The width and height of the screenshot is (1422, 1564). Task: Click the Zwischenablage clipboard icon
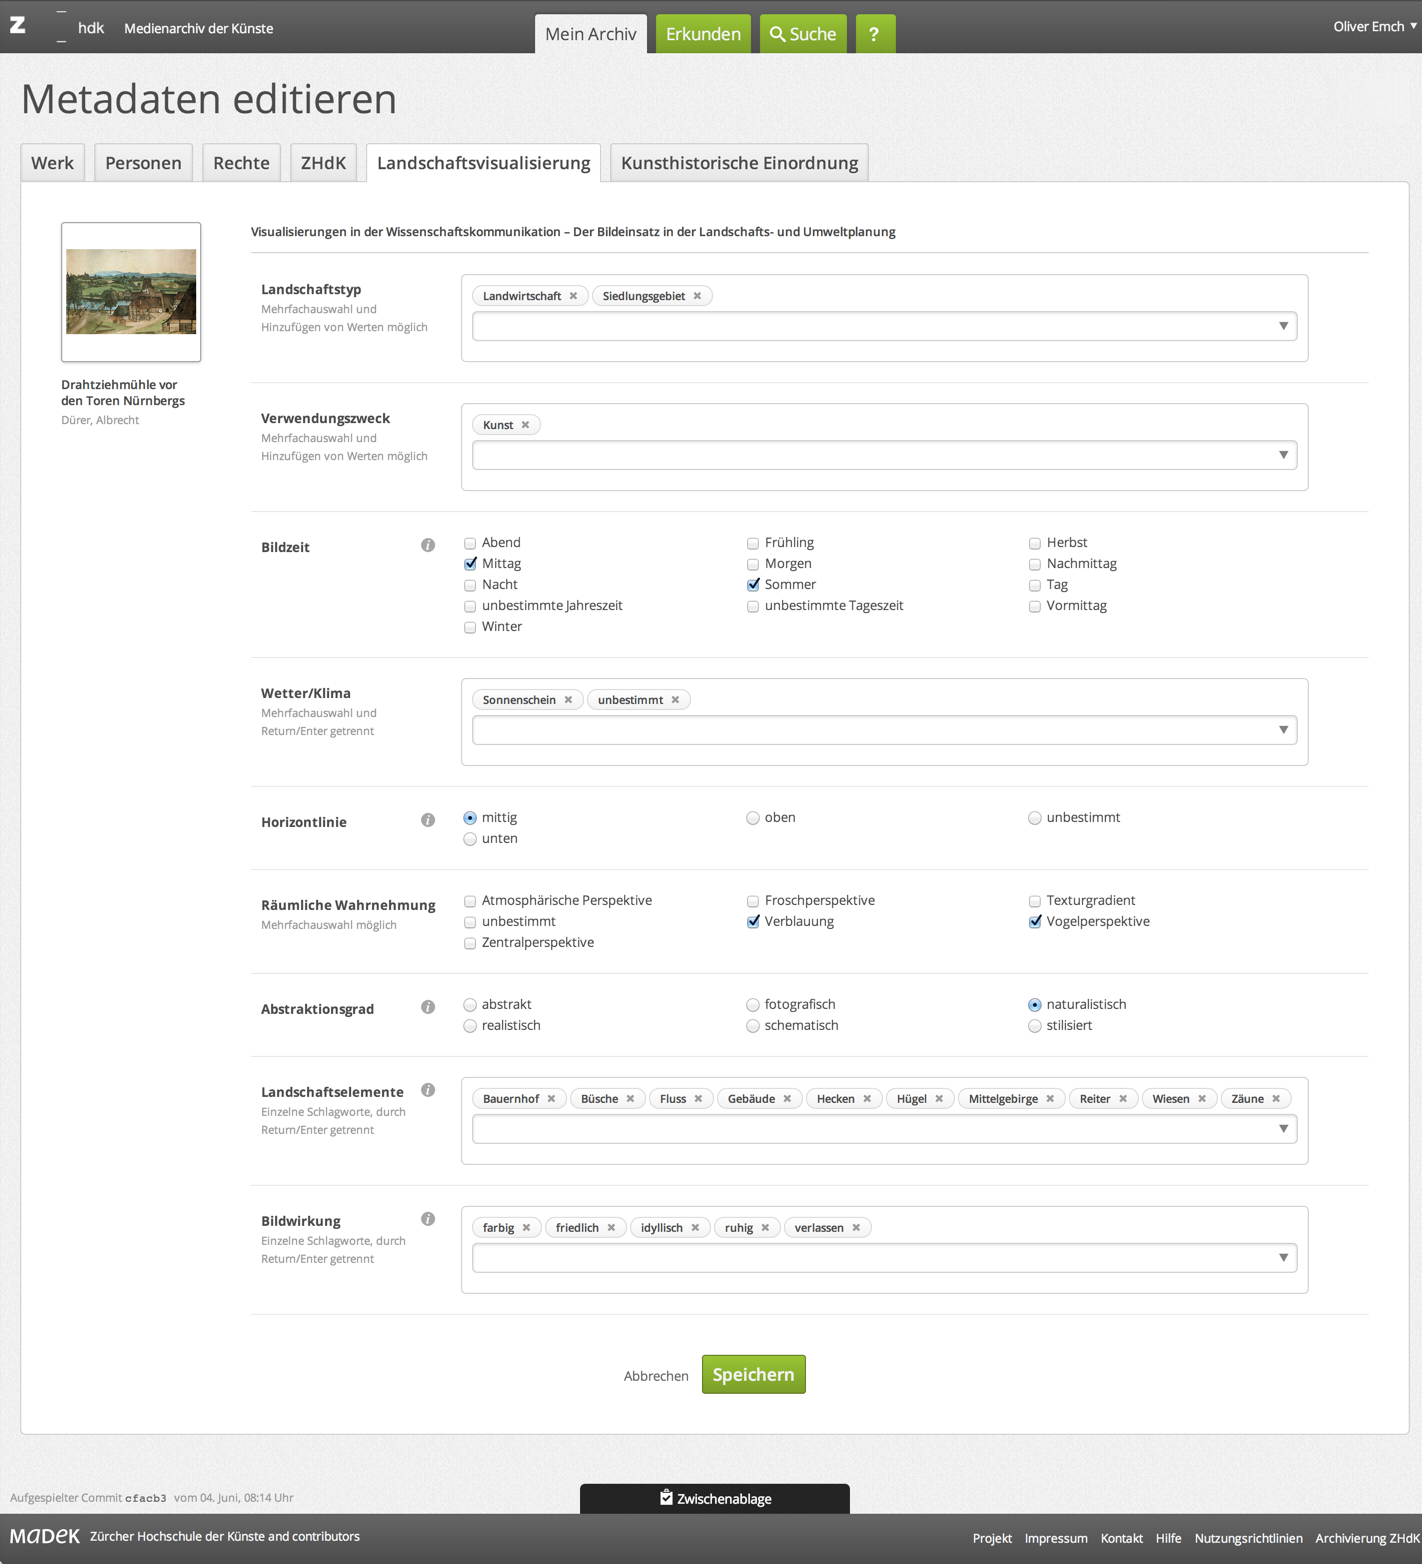tap(666, 1498)
